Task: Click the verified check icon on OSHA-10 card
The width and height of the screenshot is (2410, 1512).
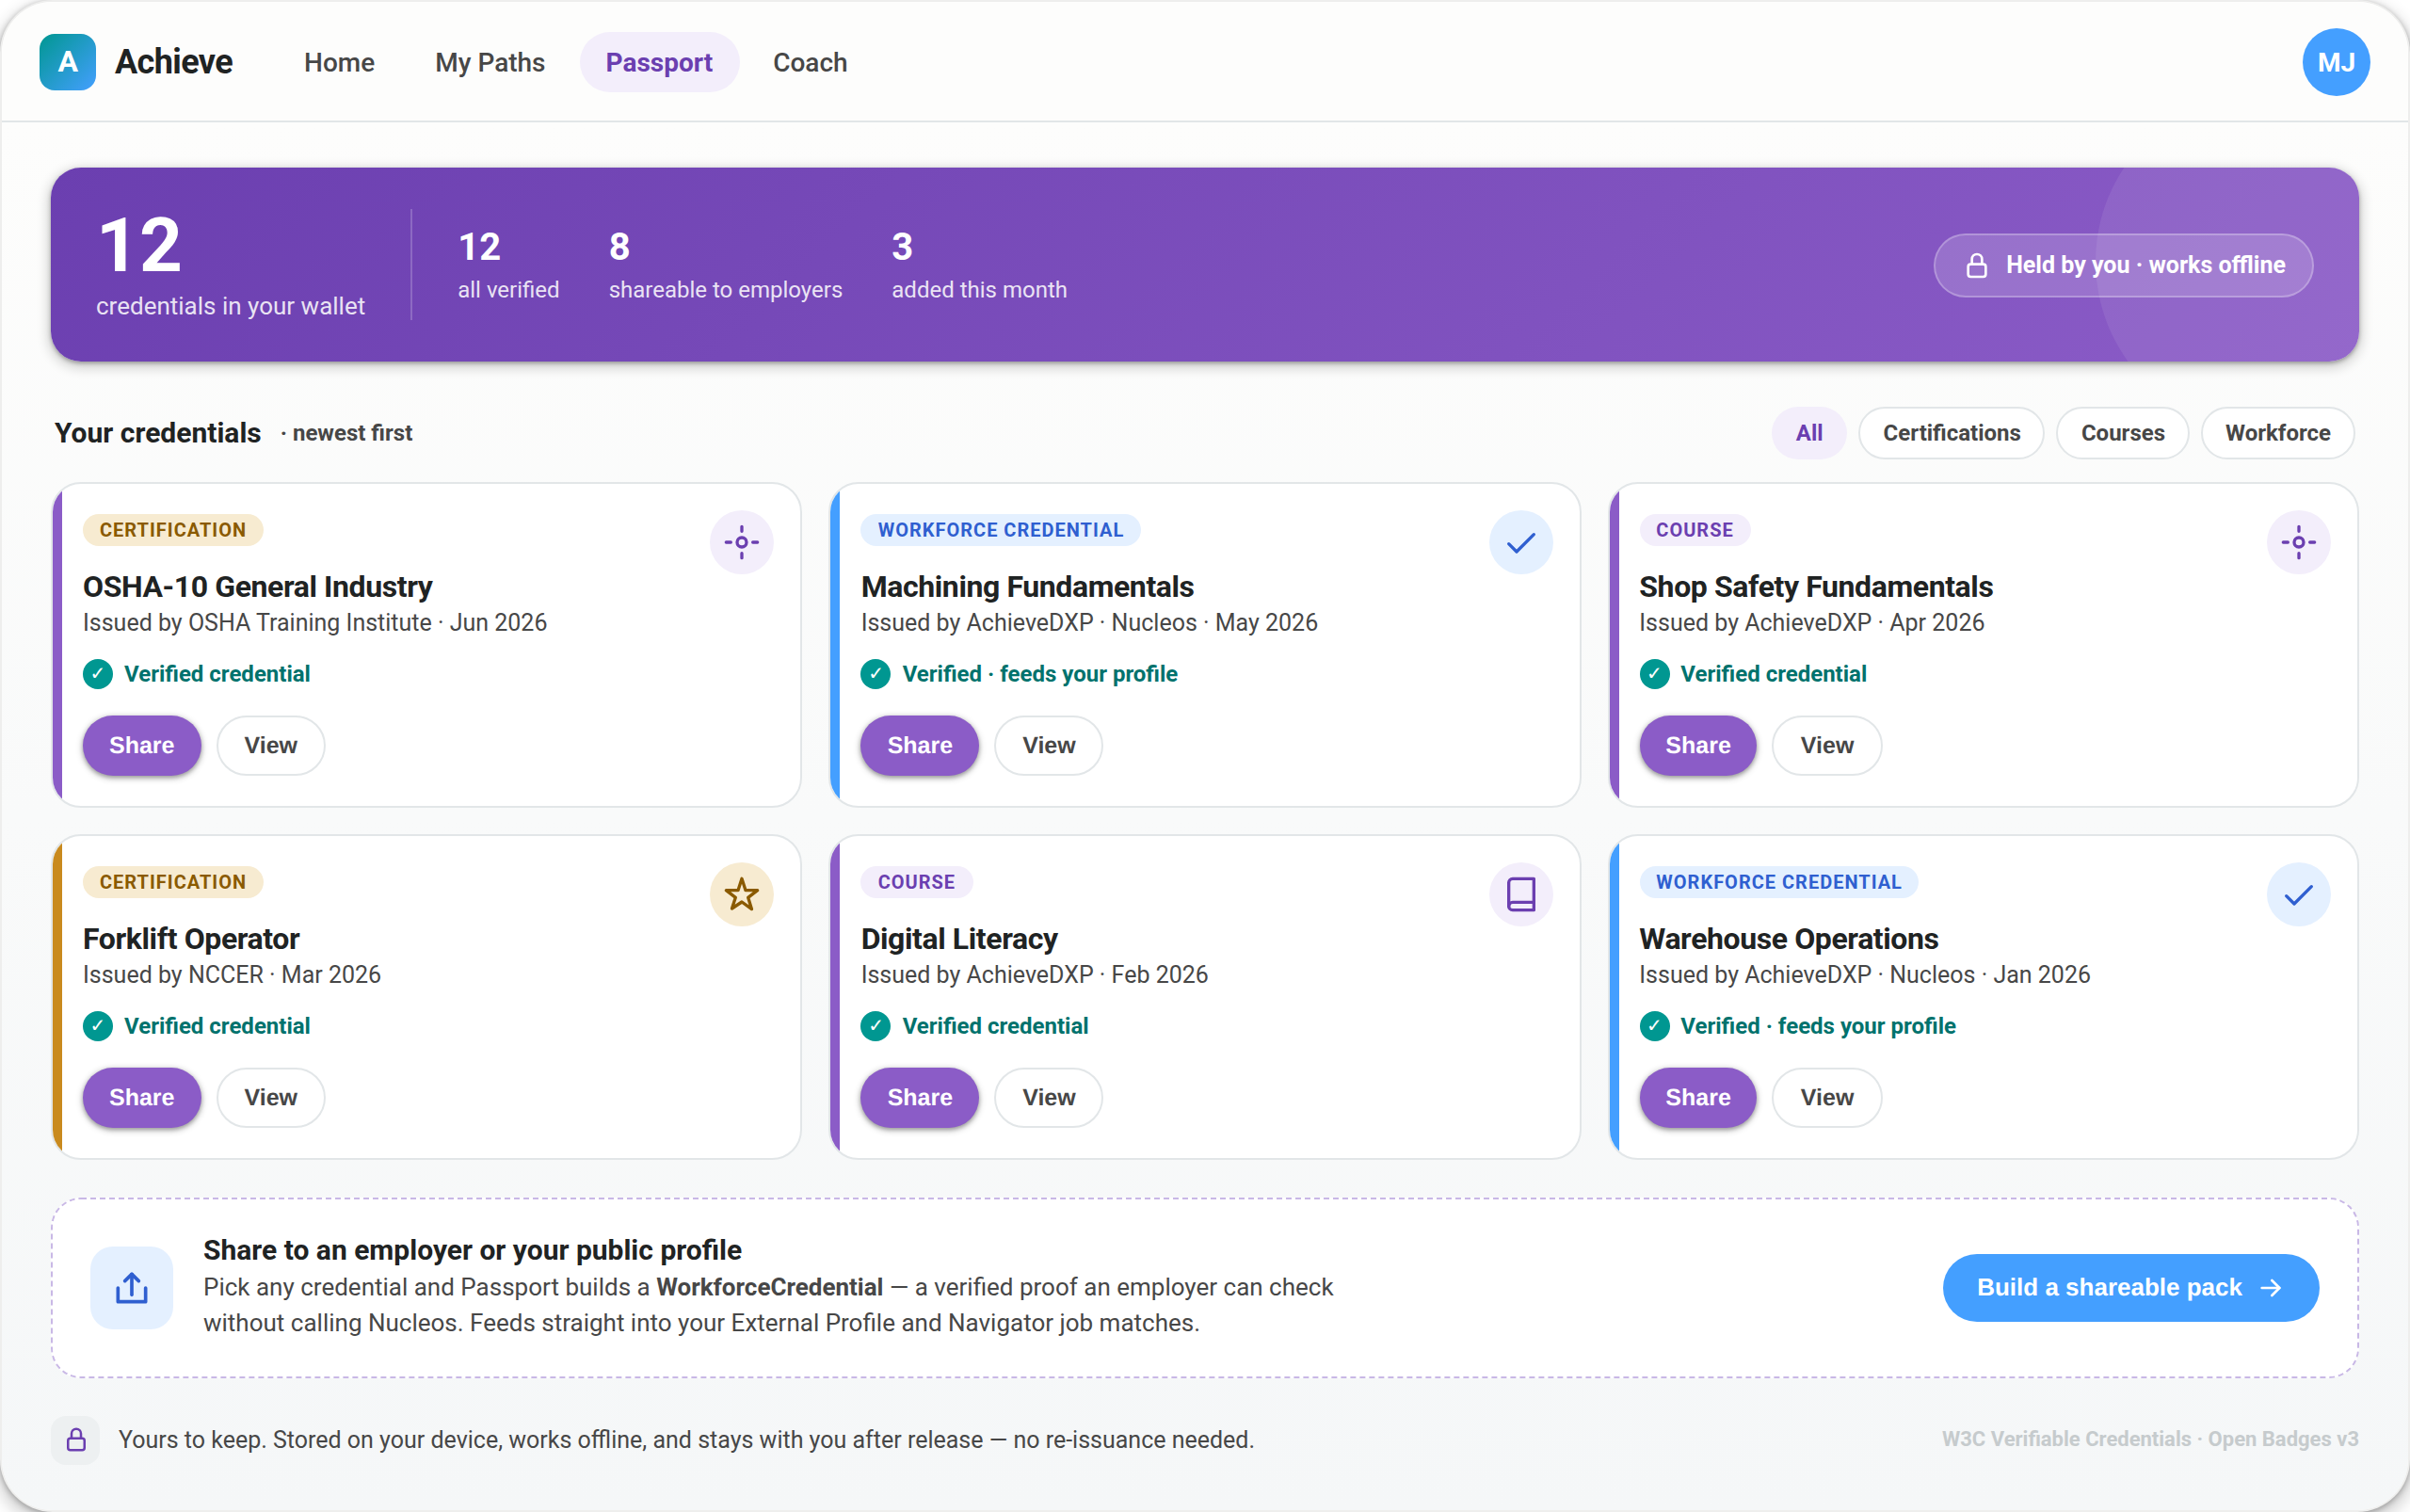Action: (x=97, y=674)
